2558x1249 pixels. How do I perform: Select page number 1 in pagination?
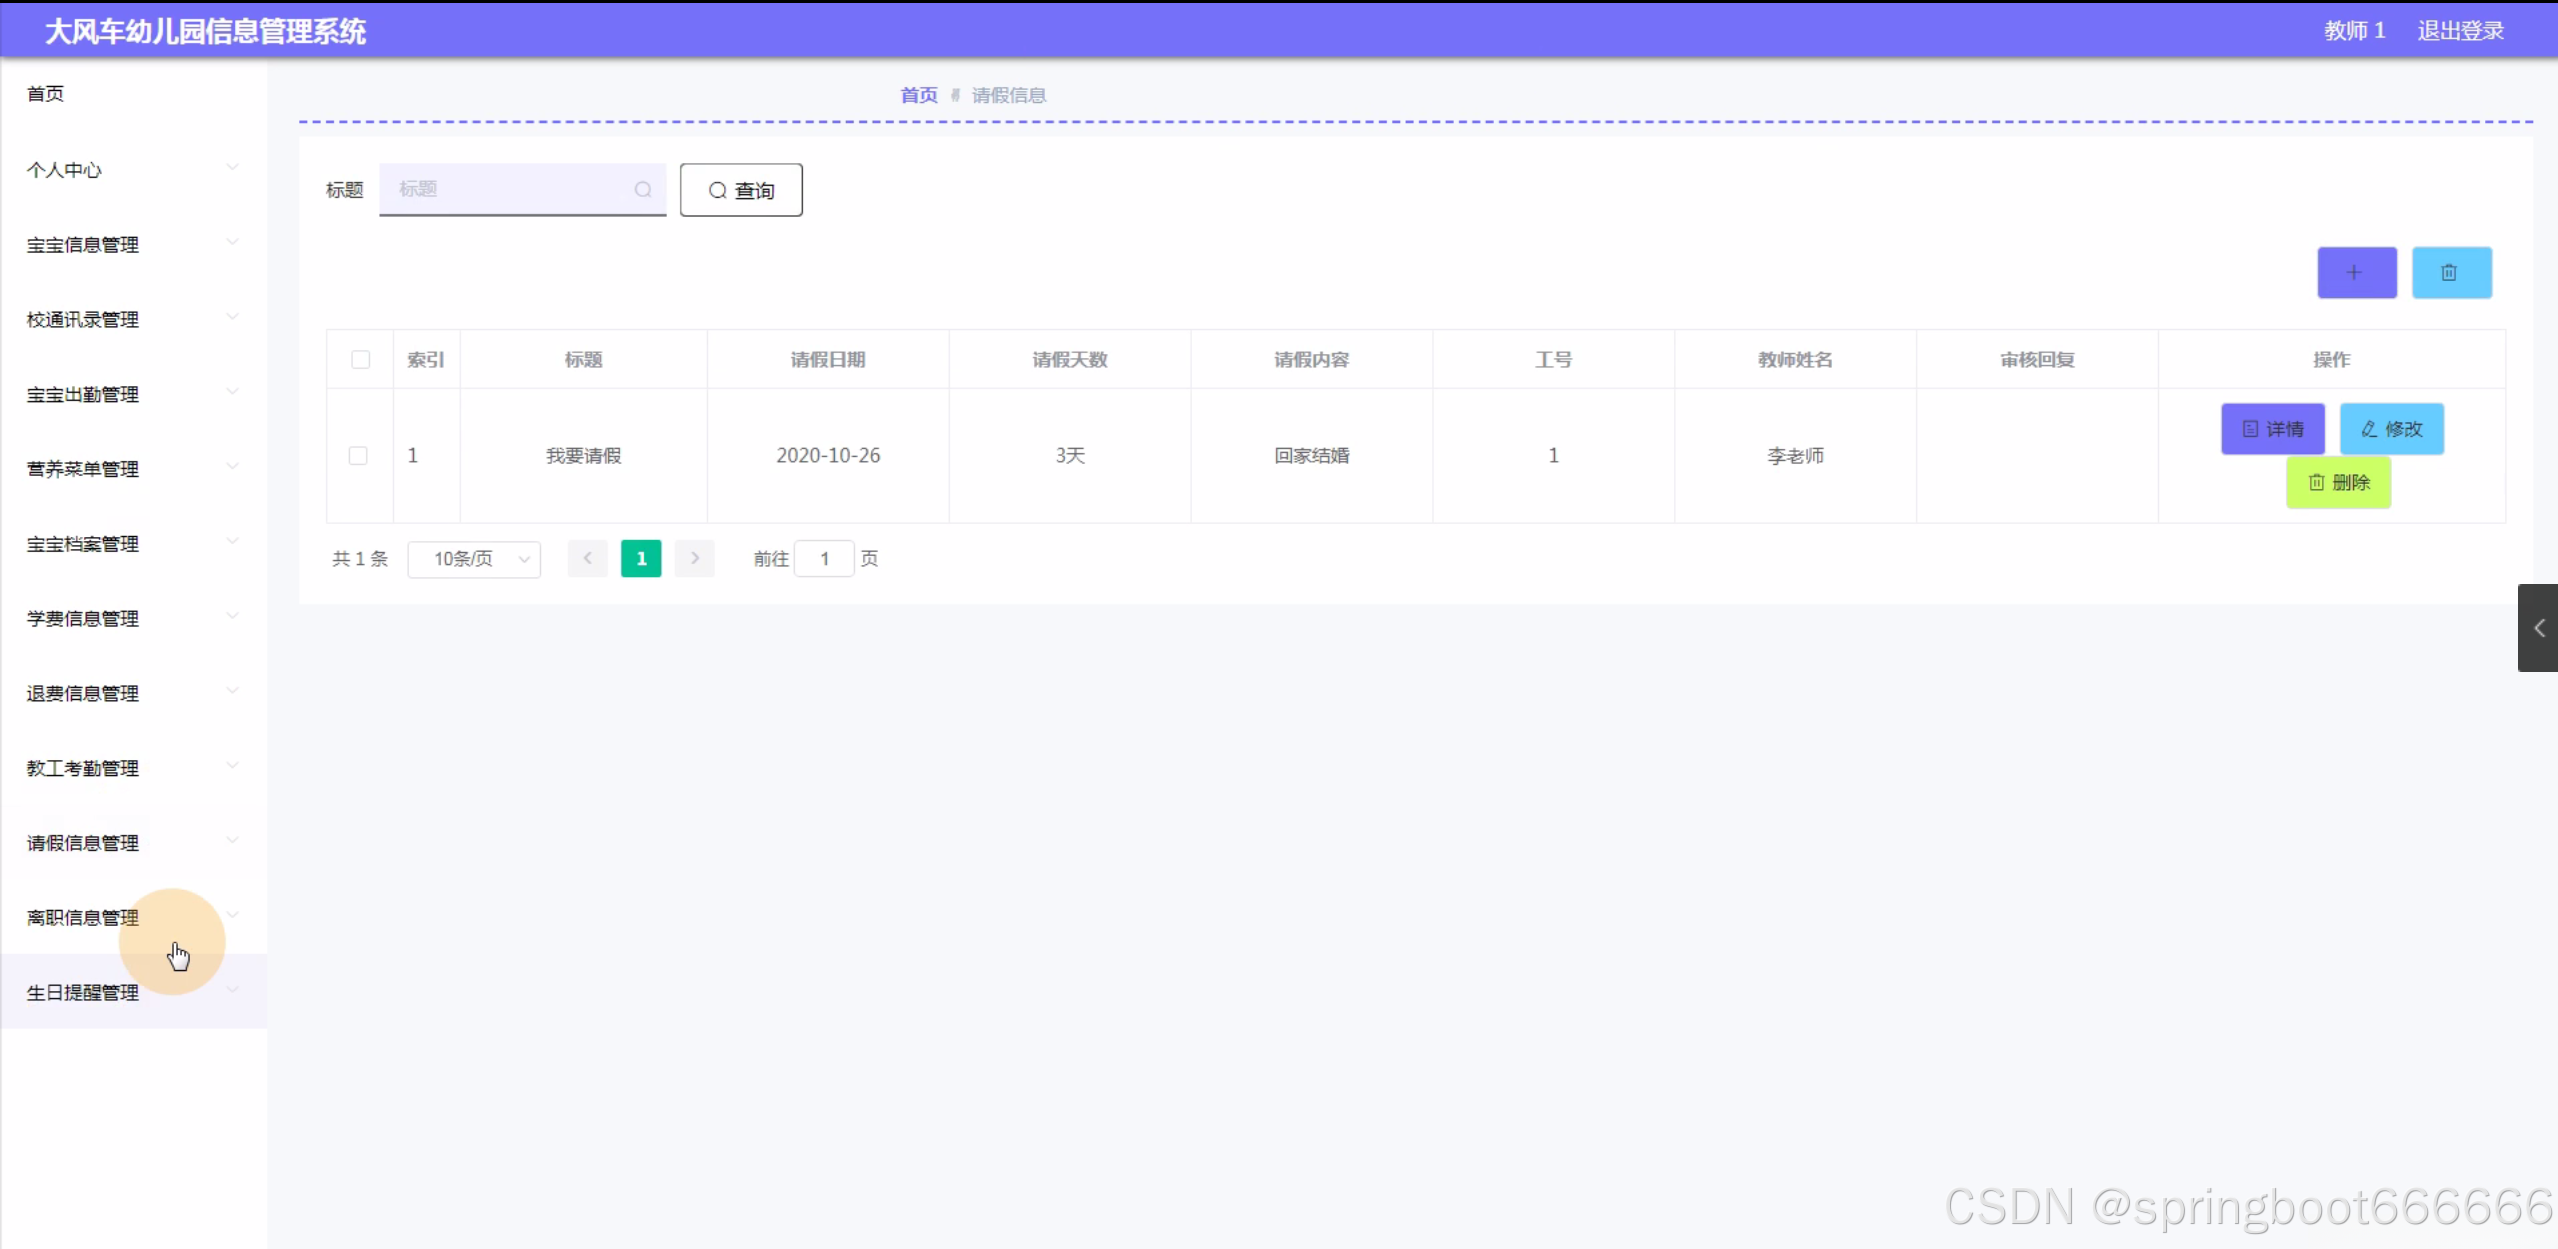point(641,558)
